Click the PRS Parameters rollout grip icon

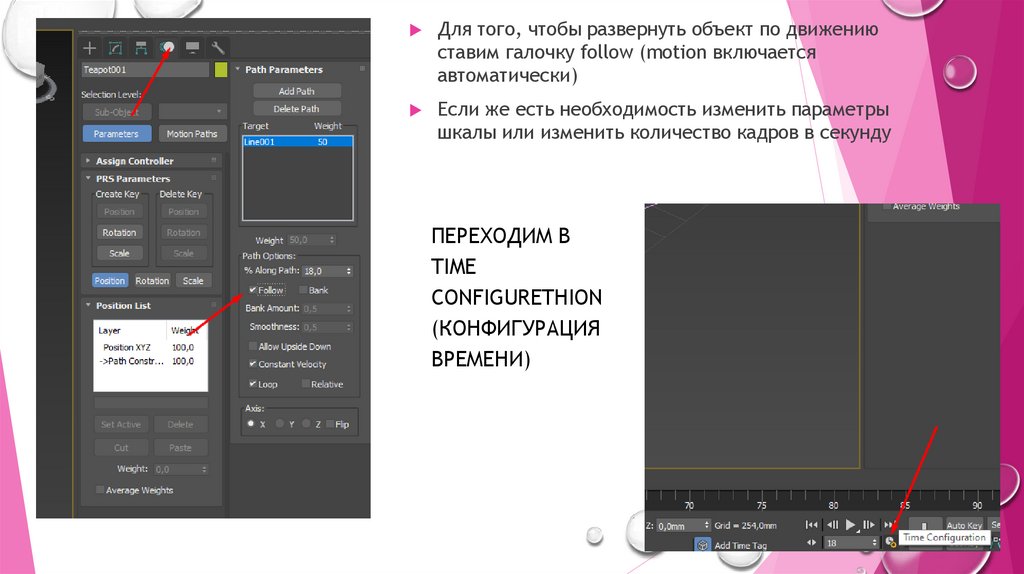214,178
